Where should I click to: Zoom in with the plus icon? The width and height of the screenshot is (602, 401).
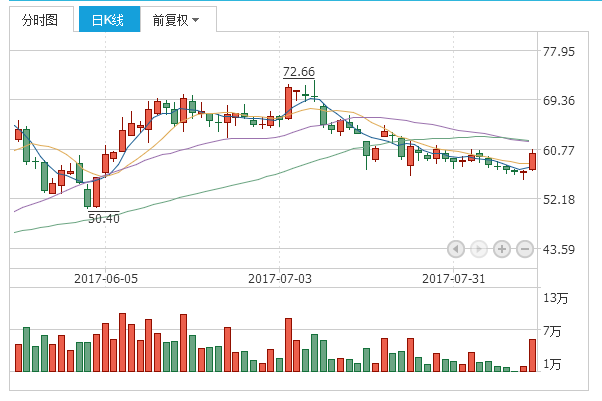[x=501, y=249]
